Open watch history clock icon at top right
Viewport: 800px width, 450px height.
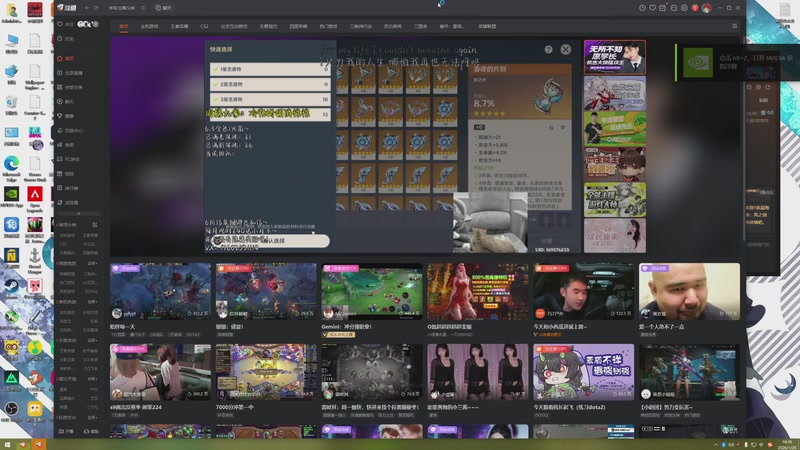tap(642, 8)
